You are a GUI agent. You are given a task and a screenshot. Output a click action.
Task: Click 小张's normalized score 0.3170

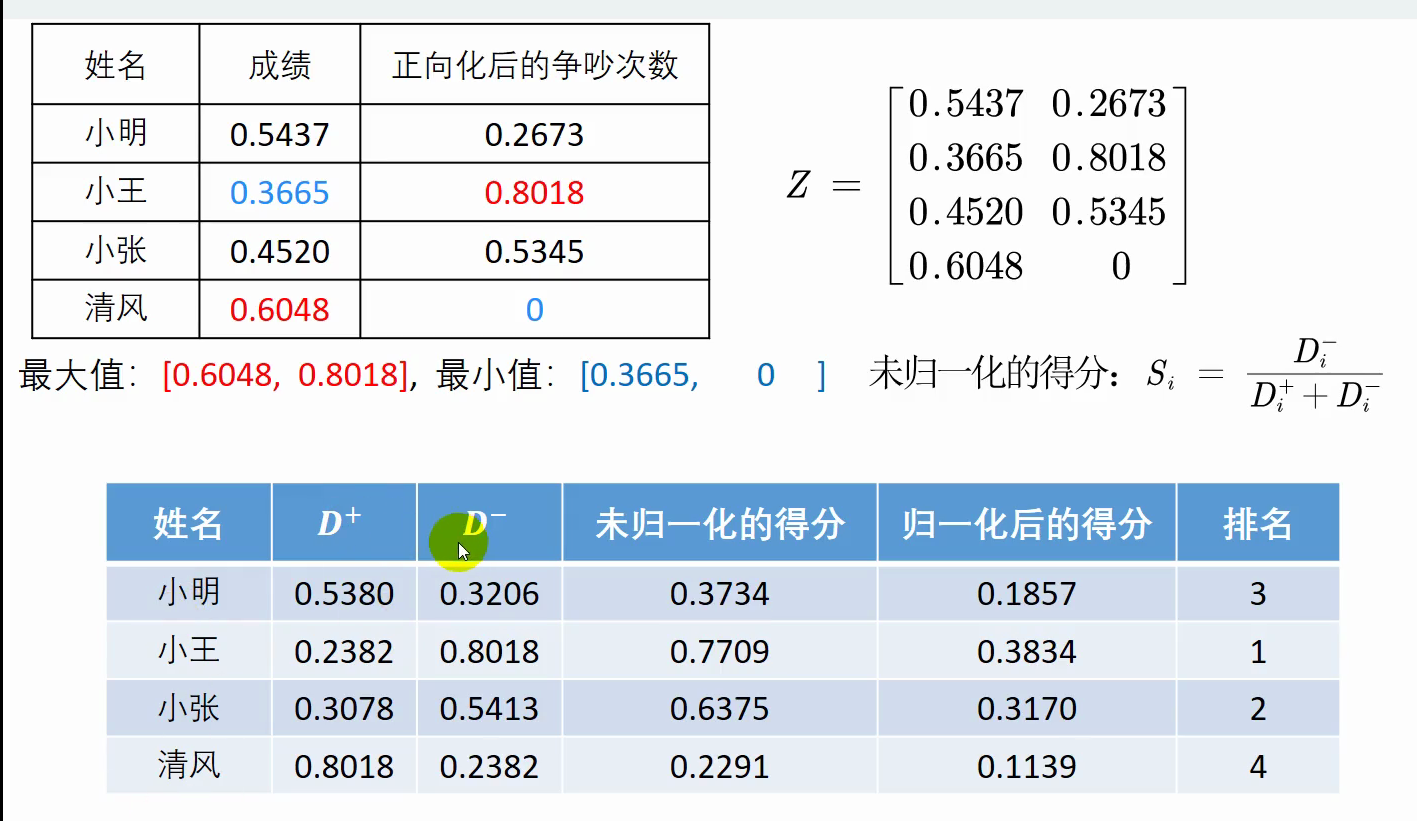click(x=1027, y=709)
